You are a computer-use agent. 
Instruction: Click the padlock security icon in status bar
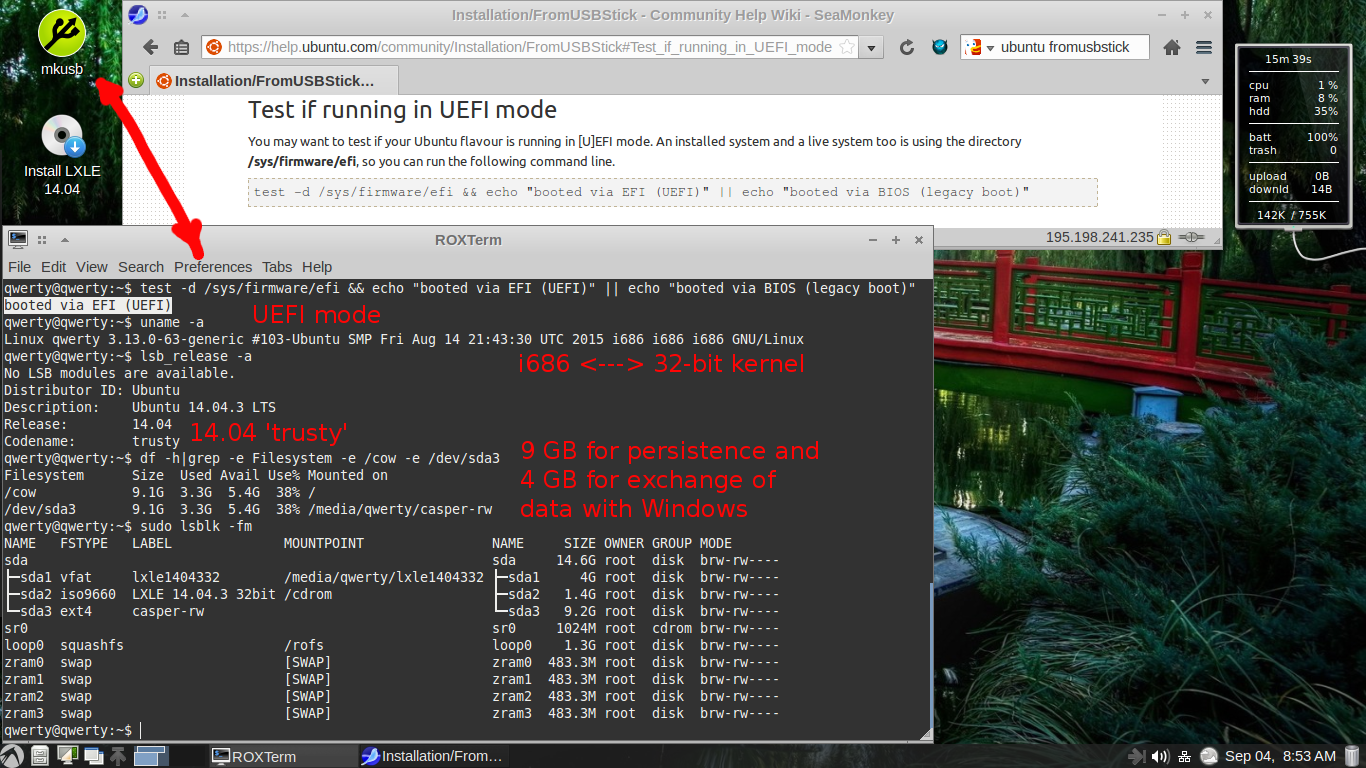pos(1164,238)
